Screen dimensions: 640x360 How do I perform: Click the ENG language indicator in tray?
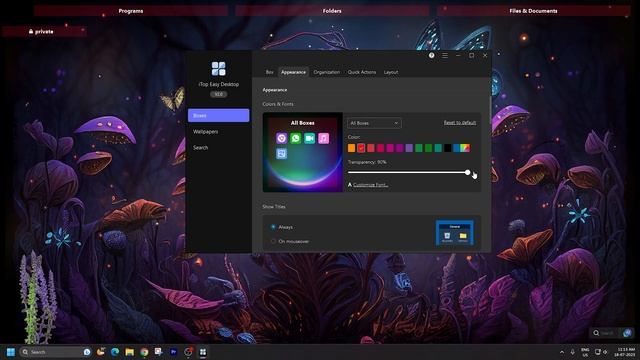pos(585,352)
